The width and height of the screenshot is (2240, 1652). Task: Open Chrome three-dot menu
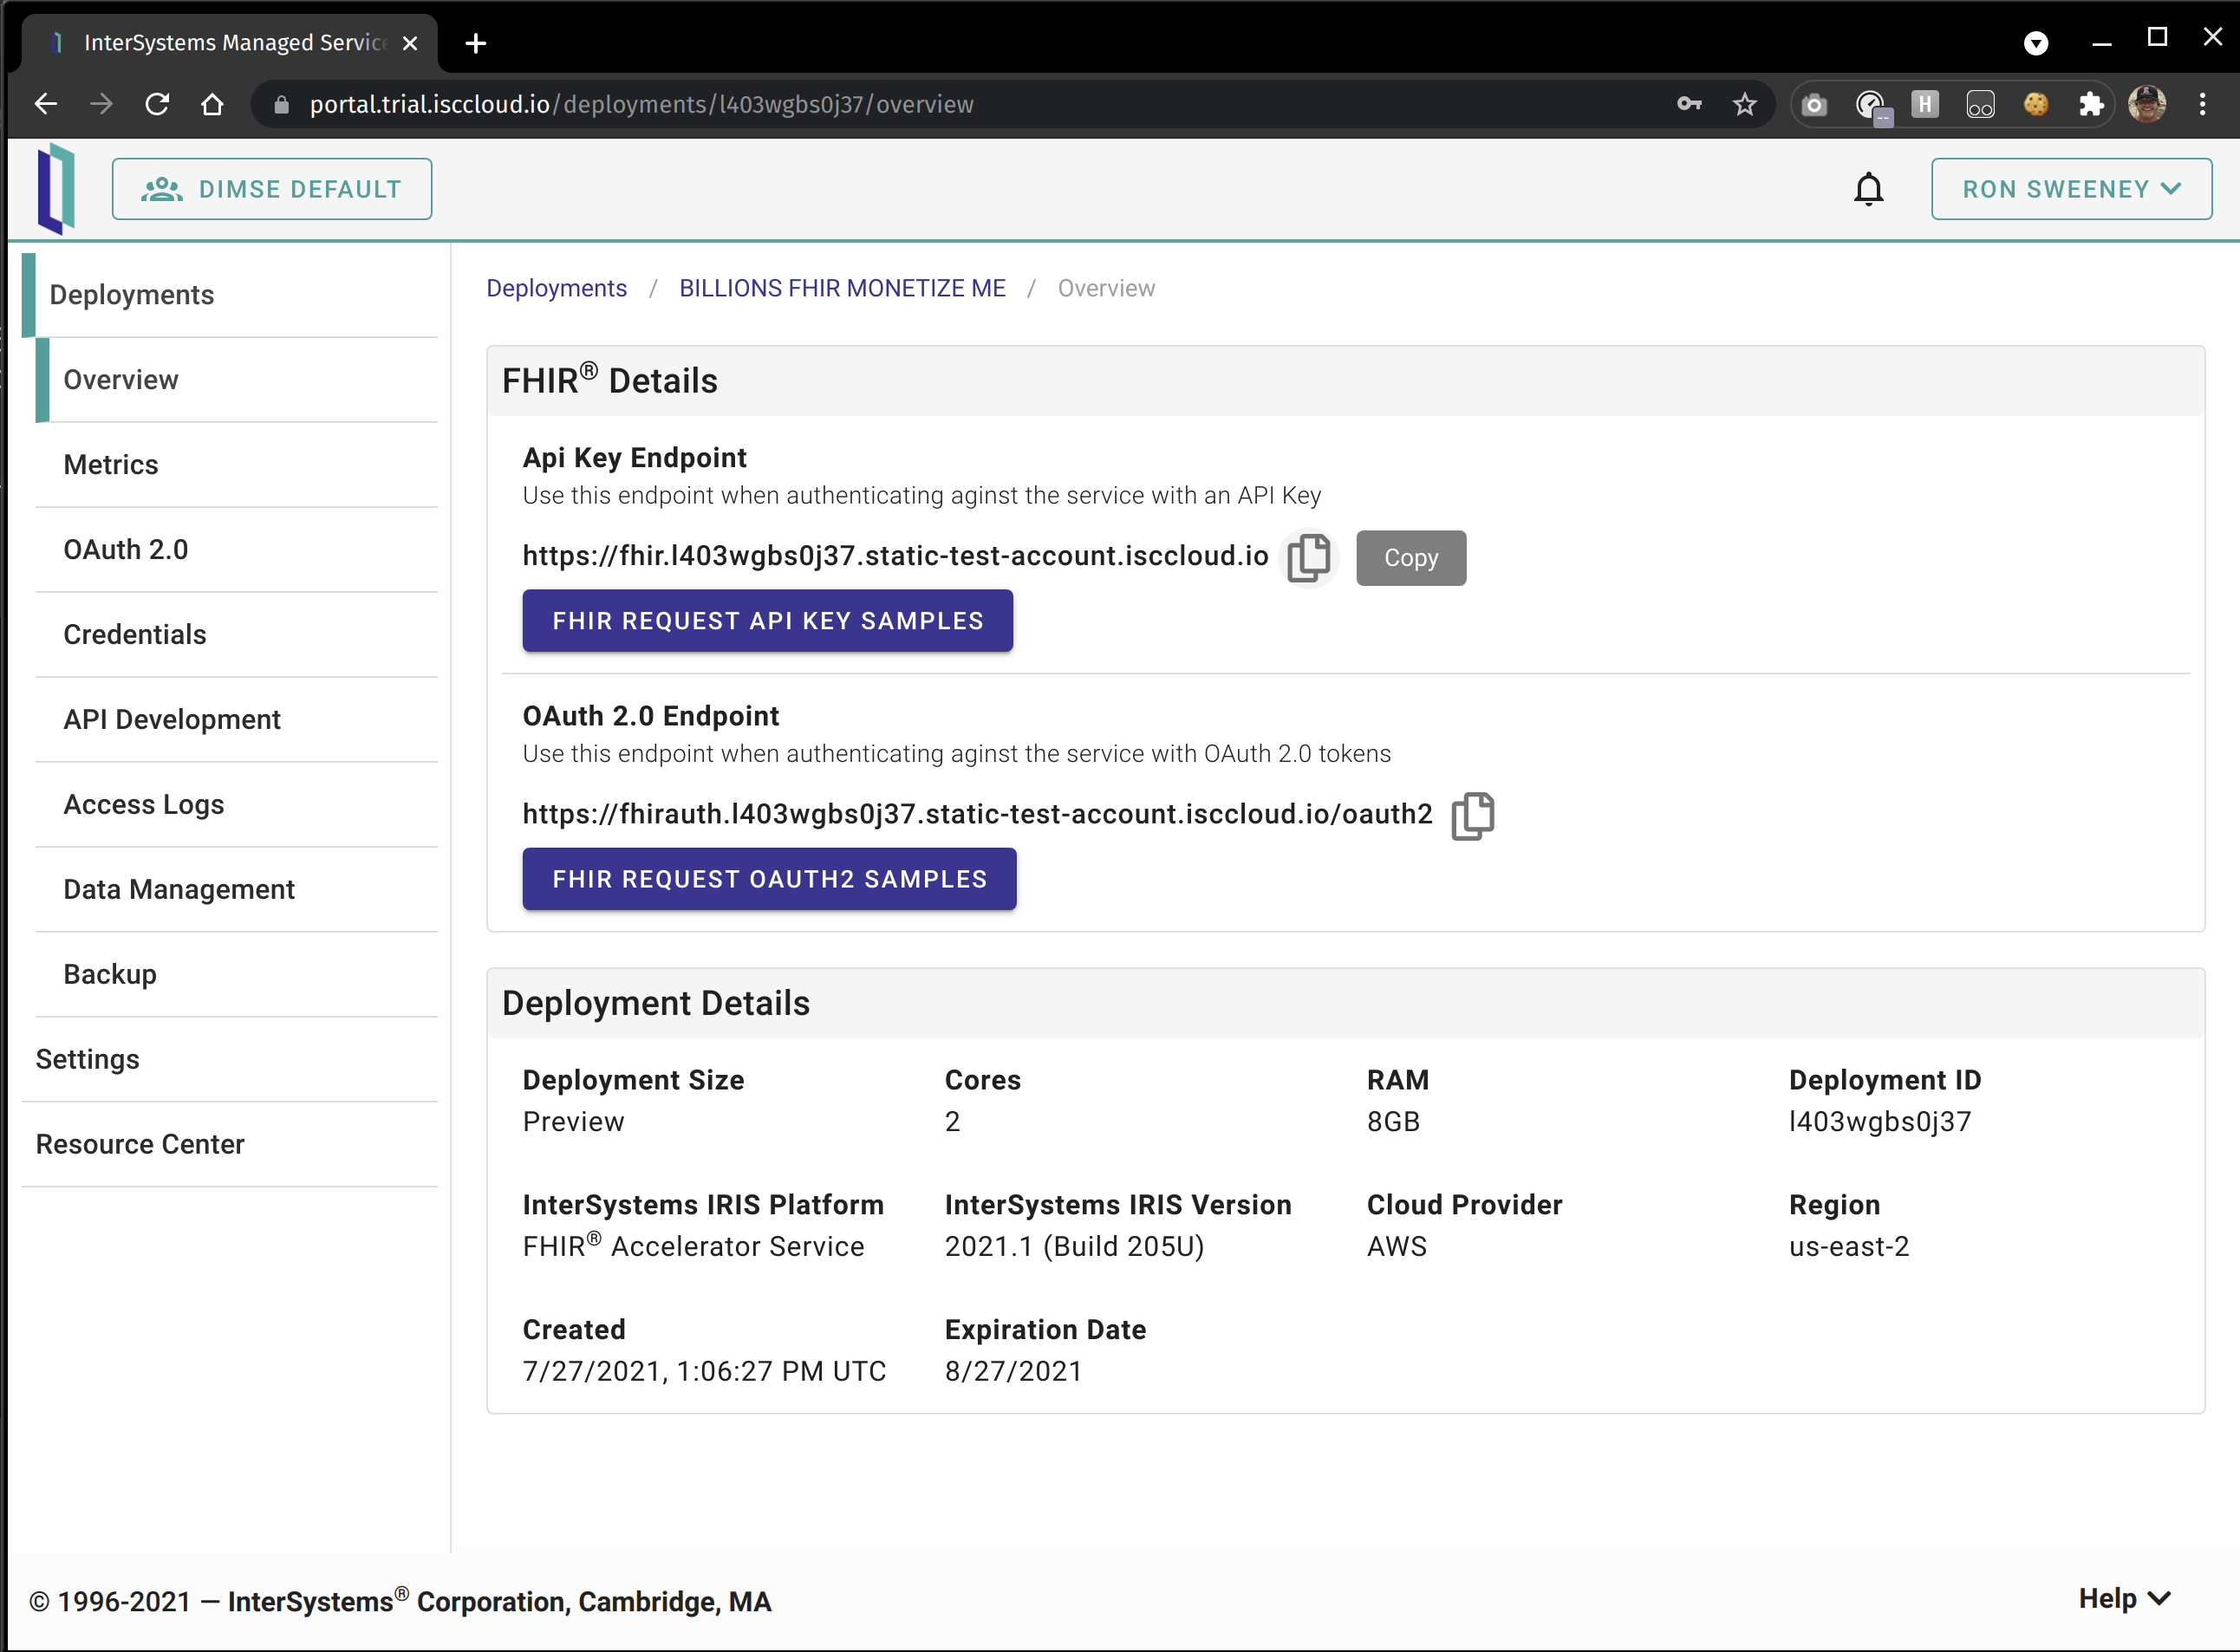point(2202,104)
